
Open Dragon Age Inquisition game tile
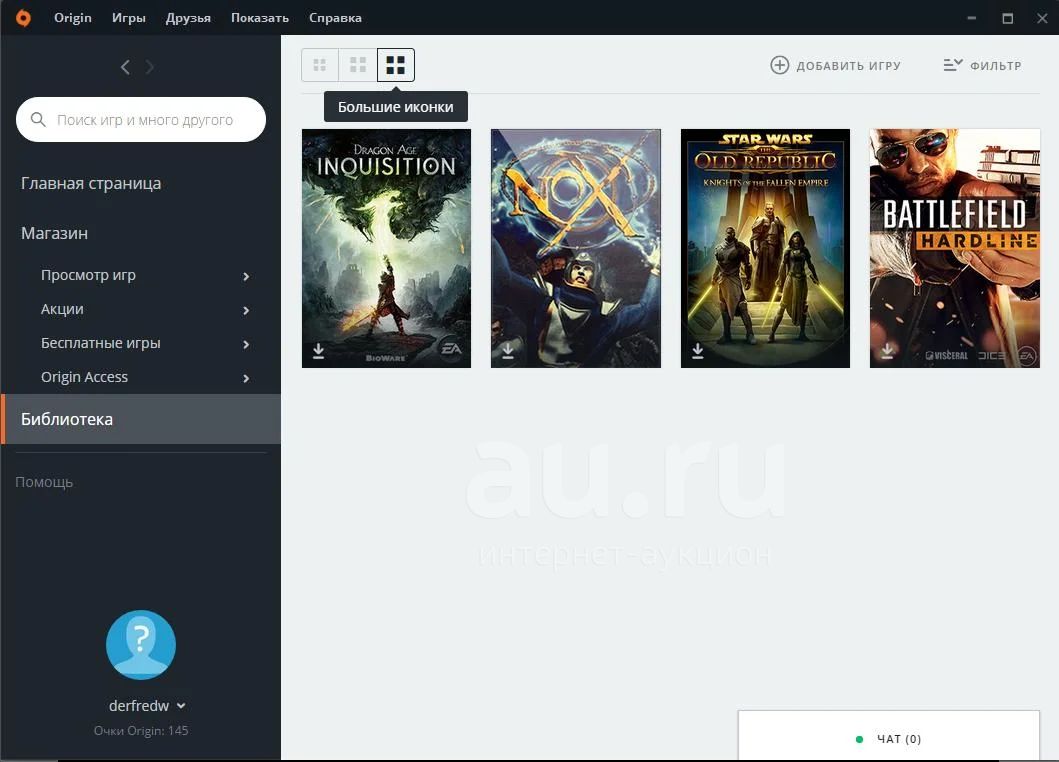[x=386, y=249]
